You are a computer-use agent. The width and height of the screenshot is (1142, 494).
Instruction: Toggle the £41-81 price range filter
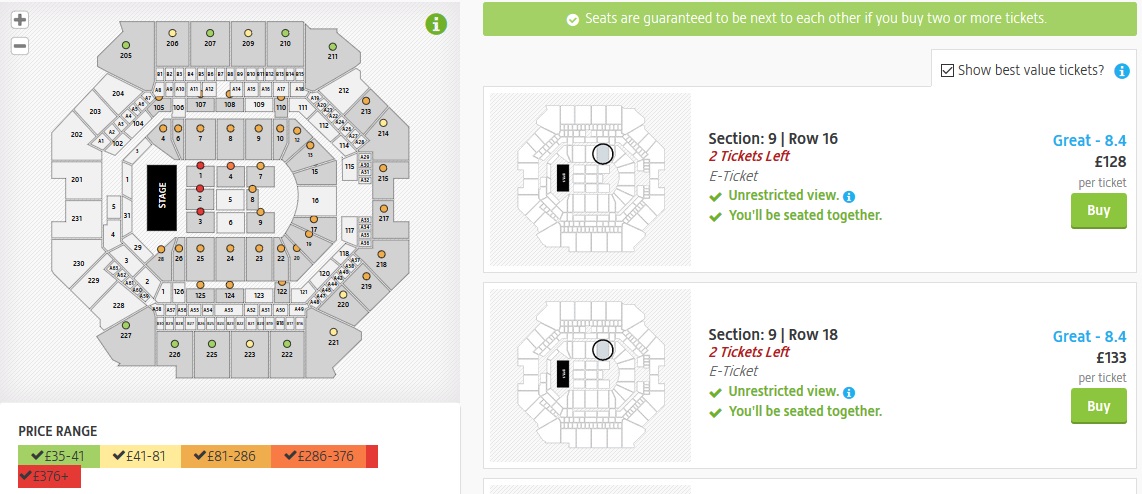coord(140,456)
